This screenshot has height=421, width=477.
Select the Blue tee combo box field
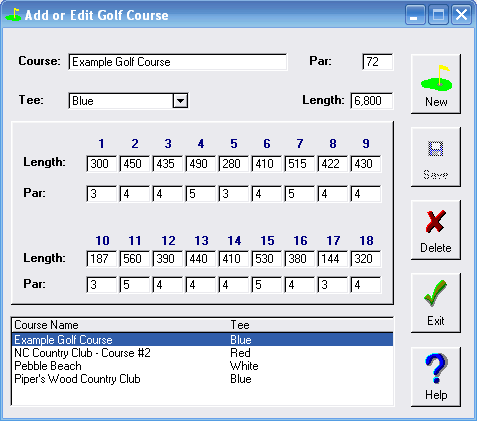128,101
